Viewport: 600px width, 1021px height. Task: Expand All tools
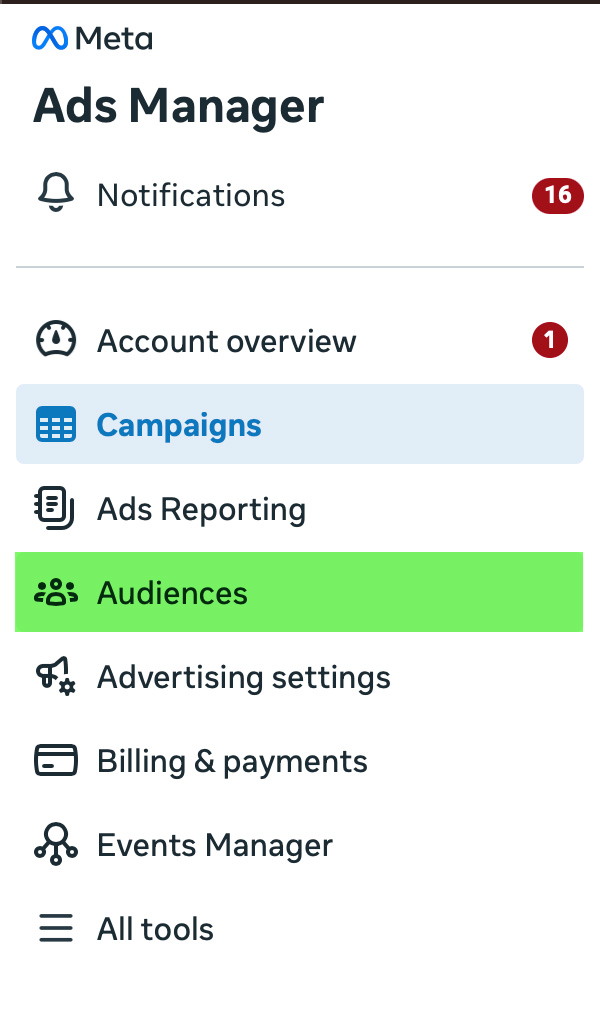tap(300, 929)
